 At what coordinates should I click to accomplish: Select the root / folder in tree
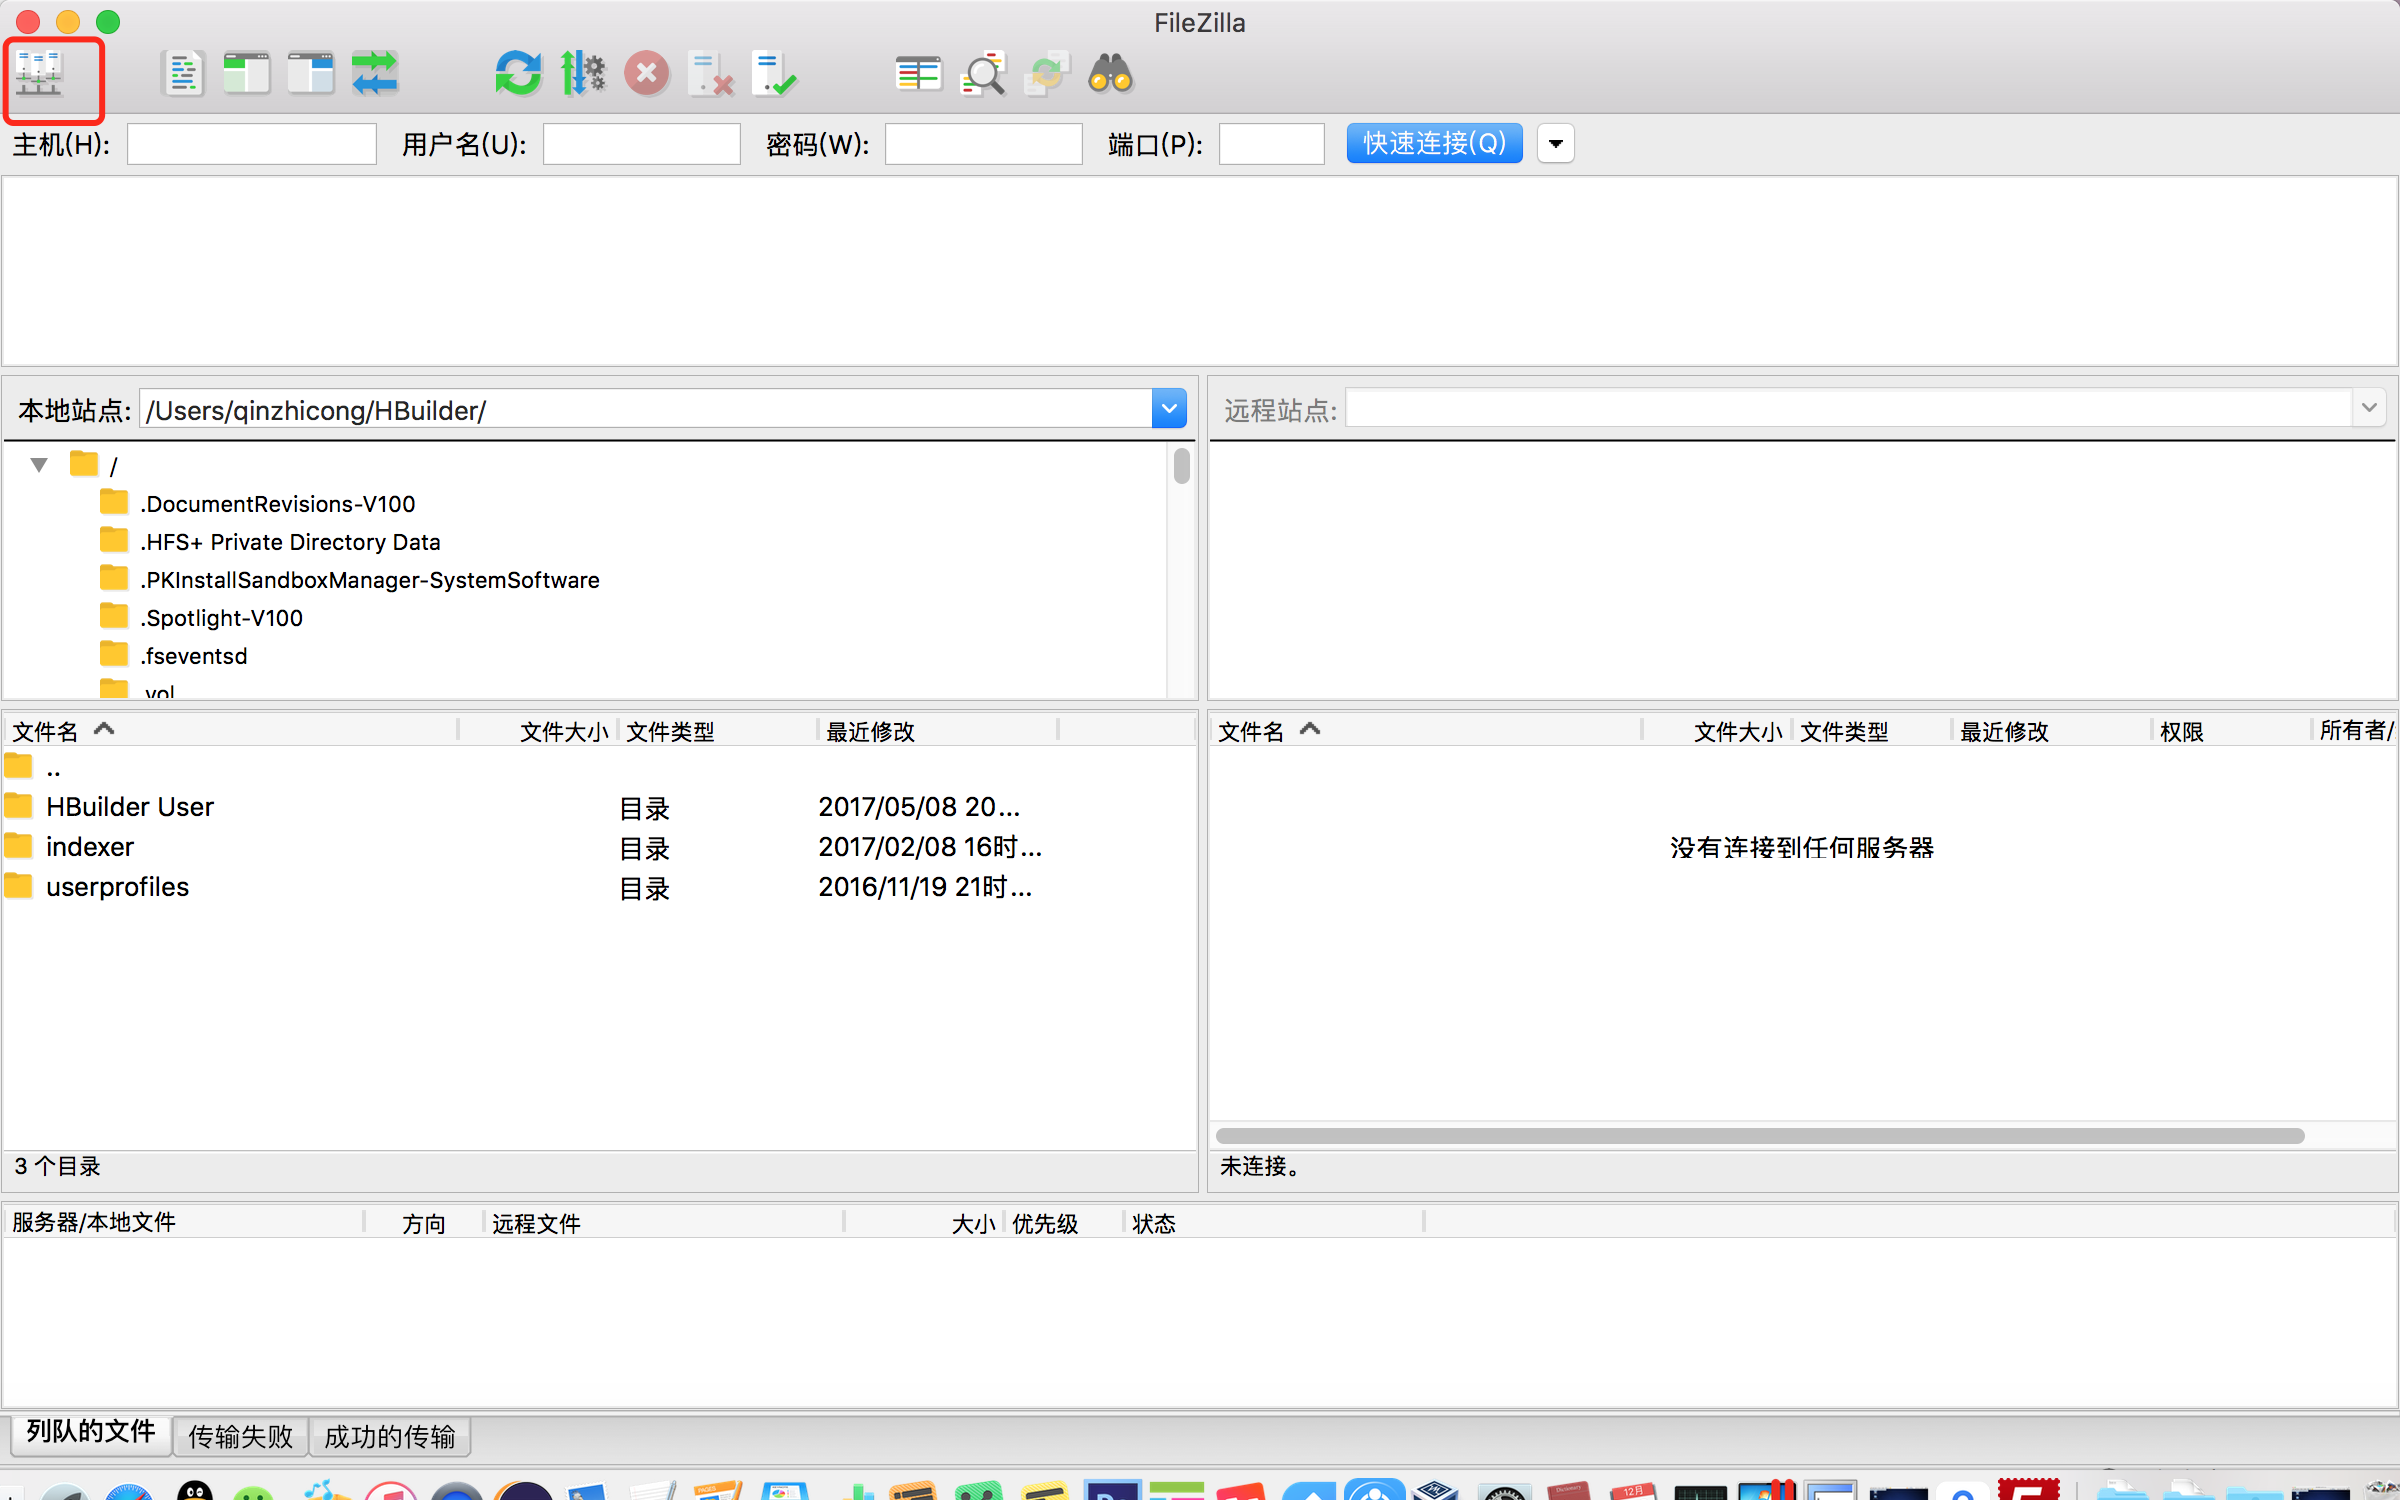click(x=95, y=465)
